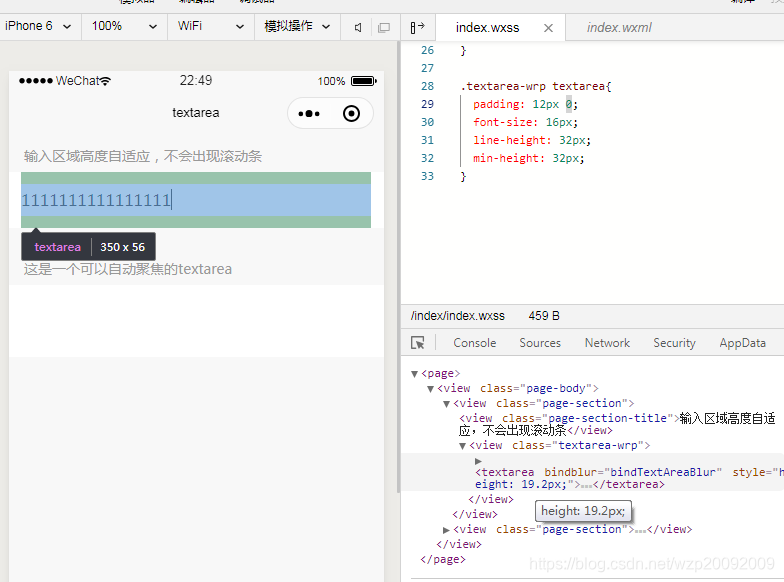Click the simulator textarea page title
This screenshot has height=582, width=784.
pyautogui.click(x=196, y=112)
